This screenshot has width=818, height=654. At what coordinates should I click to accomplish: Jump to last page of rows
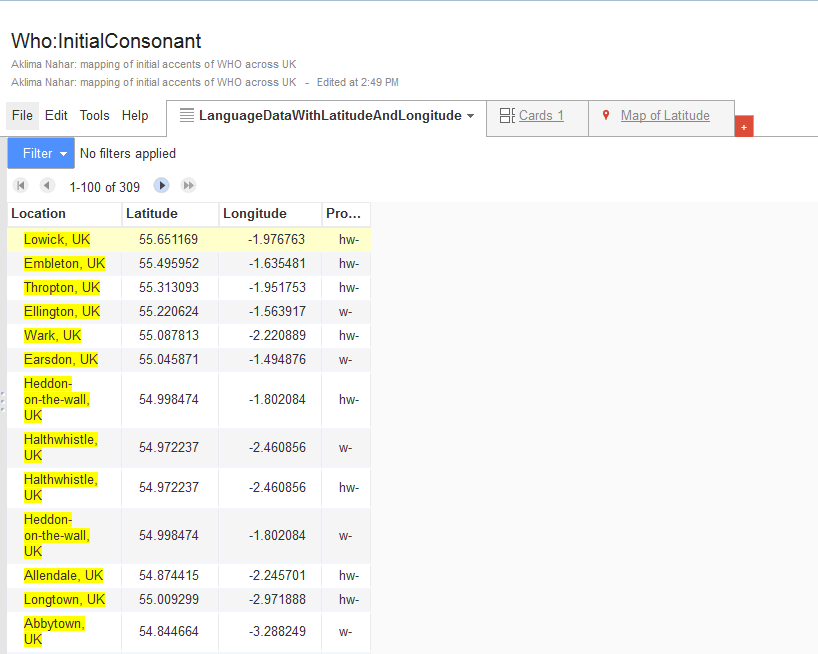point(188,186)
